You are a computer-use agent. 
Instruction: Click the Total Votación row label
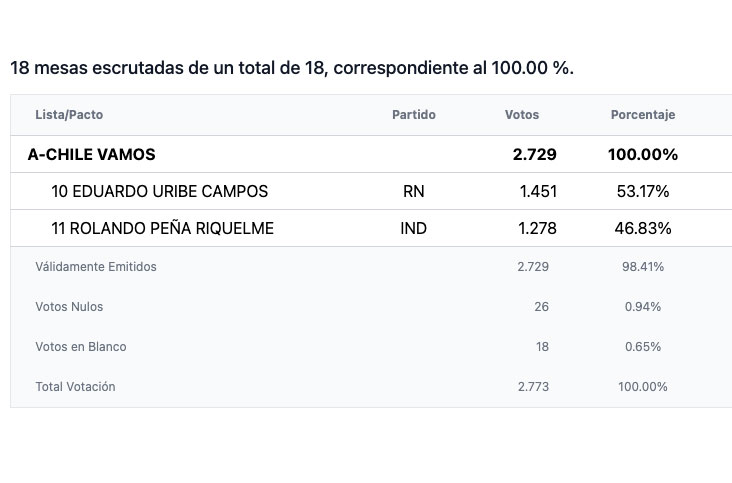coord(75,387)
